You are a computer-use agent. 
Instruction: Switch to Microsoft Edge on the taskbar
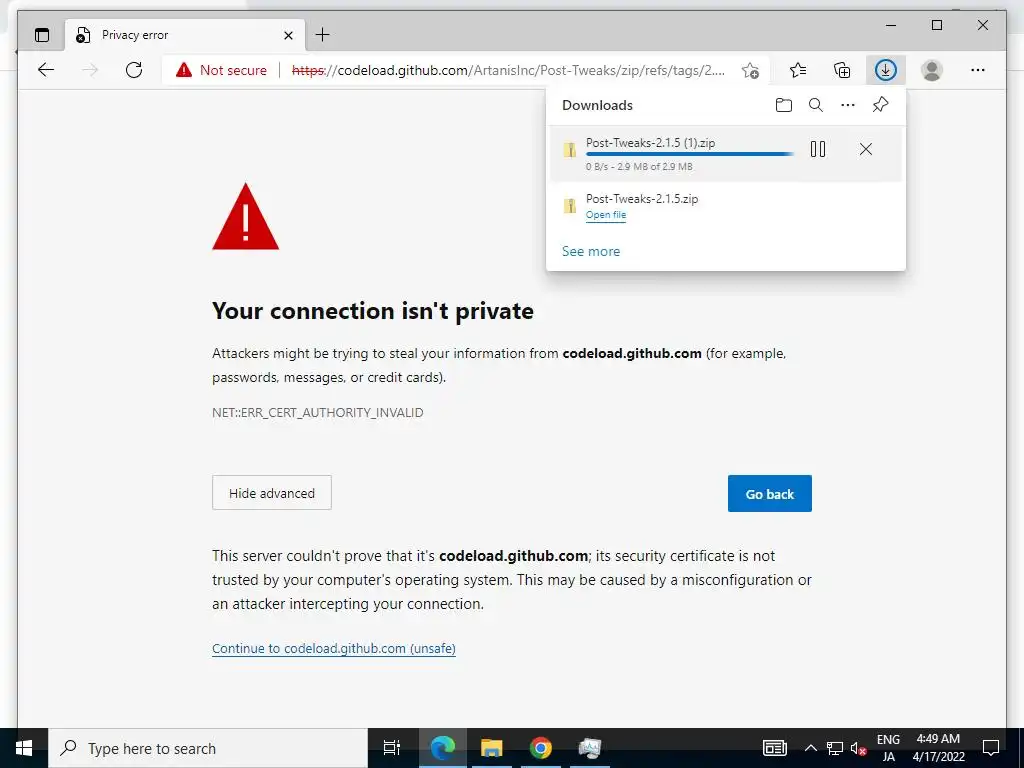(442, 748)
